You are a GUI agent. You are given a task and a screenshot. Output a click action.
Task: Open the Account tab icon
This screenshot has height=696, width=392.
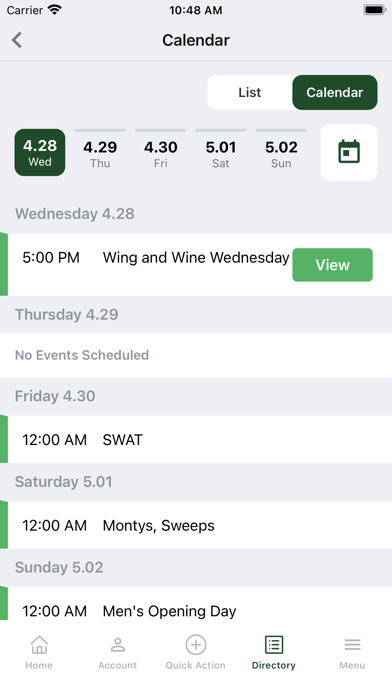click(x=118, y=645)
